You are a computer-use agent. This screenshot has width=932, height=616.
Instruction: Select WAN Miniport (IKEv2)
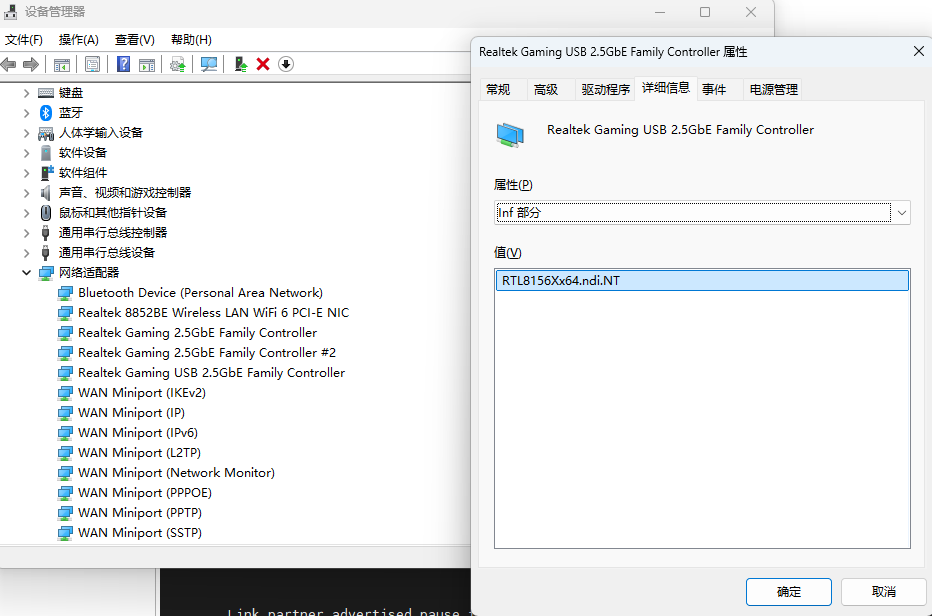[x=142, y=393]
